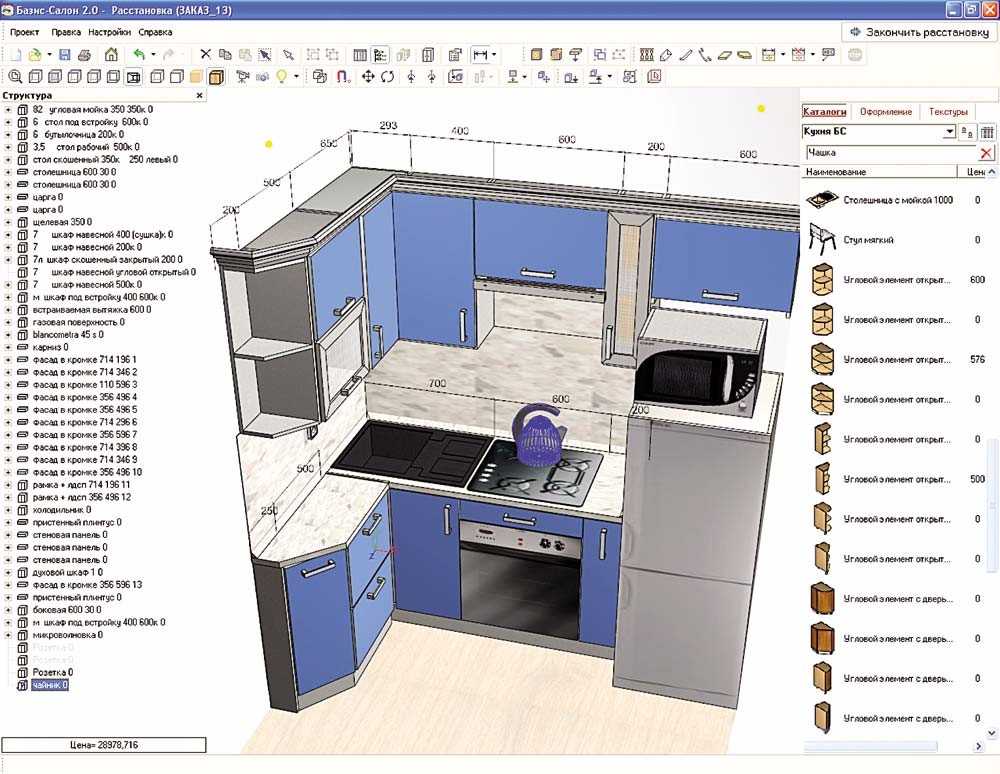Click the catalog grid view icon
This screenshot has width=1000, height=774.
click(987, 132)
